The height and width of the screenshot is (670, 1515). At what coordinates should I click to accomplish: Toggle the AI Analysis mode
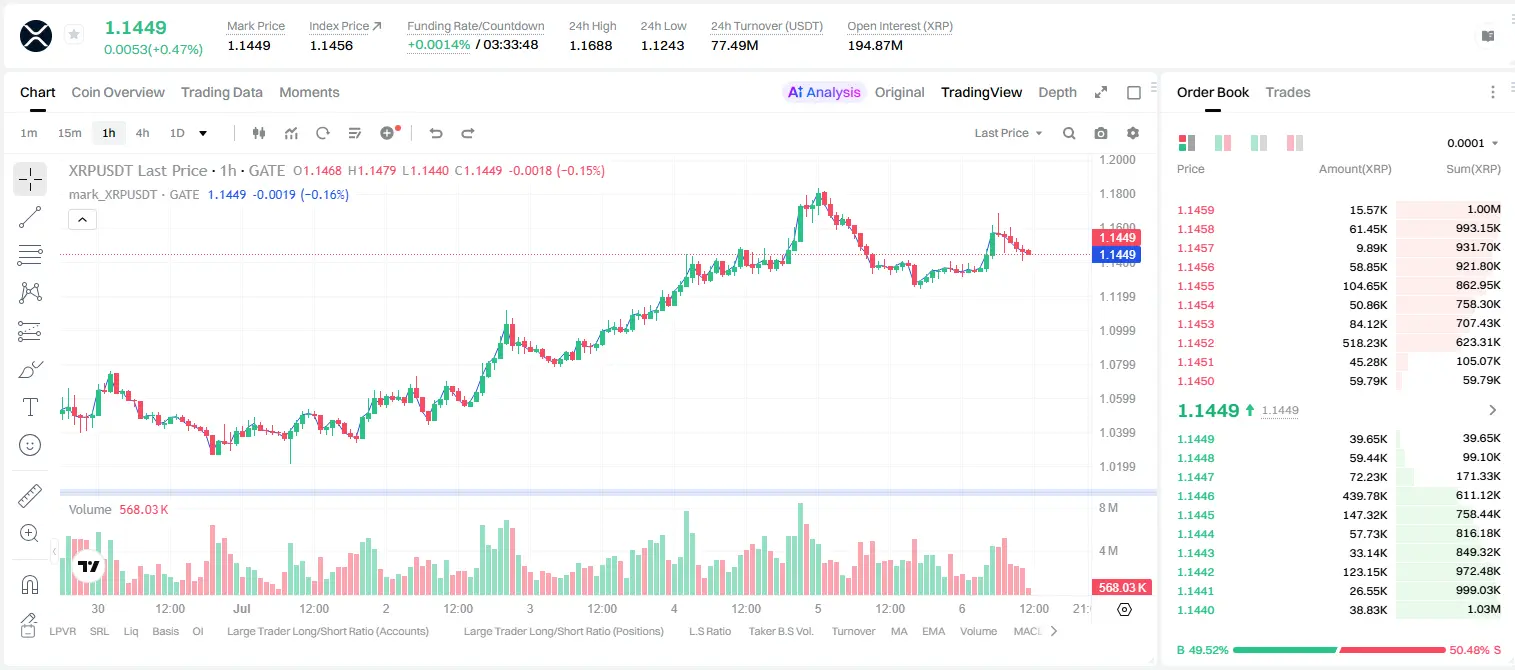coord(824,92)
